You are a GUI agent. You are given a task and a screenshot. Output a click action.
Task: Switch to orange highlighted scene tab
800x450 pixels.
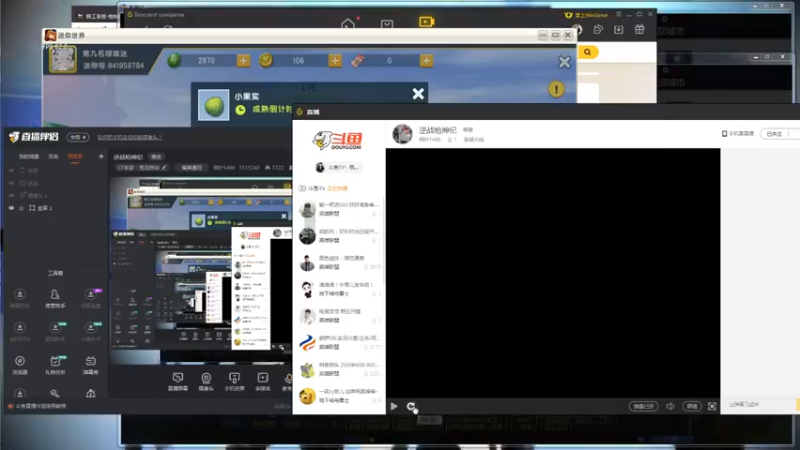coord(75,157)
